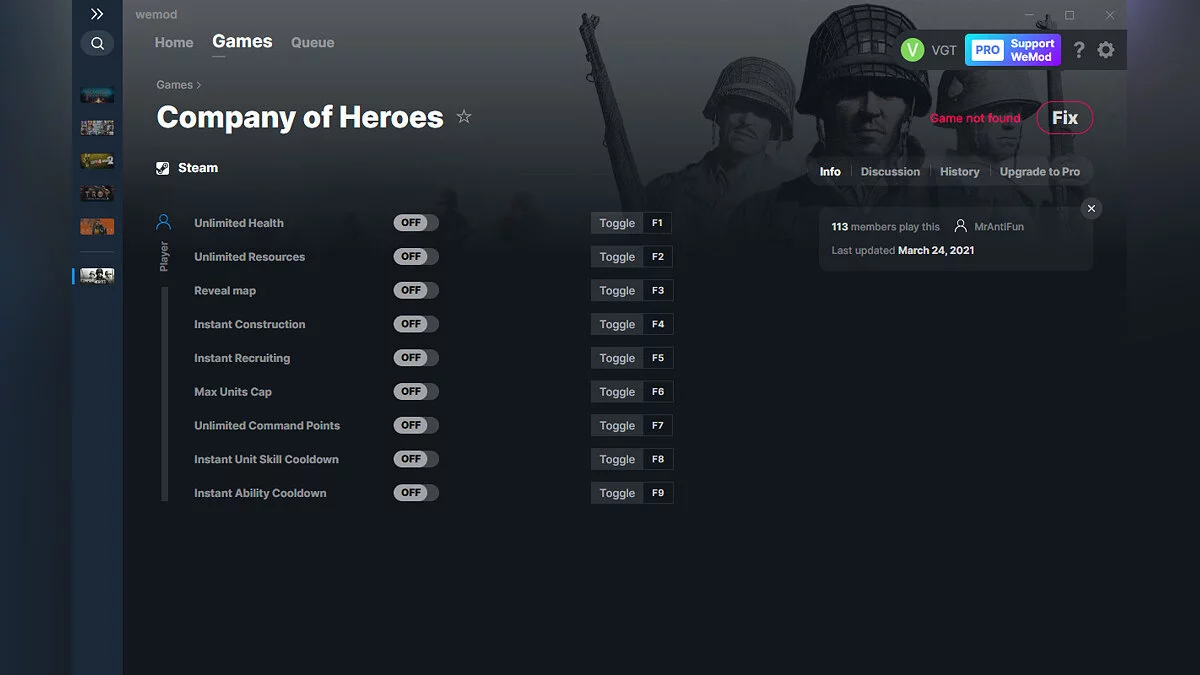Toggle Instant Construction switch
Screen dimensions: 1200x675
point(416,324)
